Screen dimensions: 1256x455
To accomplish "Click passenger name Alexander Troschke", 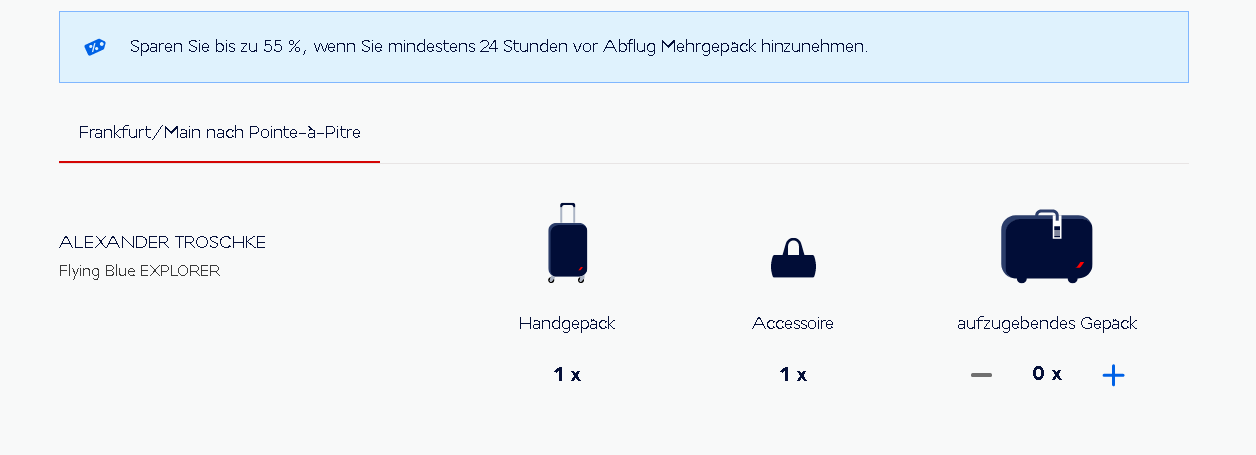I will tap(163, 242).
